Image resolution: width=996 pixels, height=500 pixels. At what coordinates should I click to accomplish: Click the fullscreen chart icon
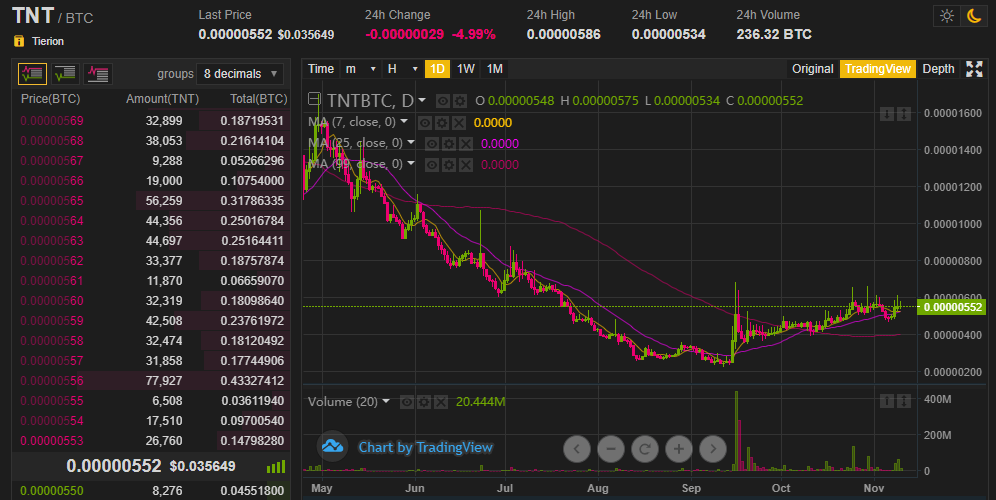(x=974, y=69)
